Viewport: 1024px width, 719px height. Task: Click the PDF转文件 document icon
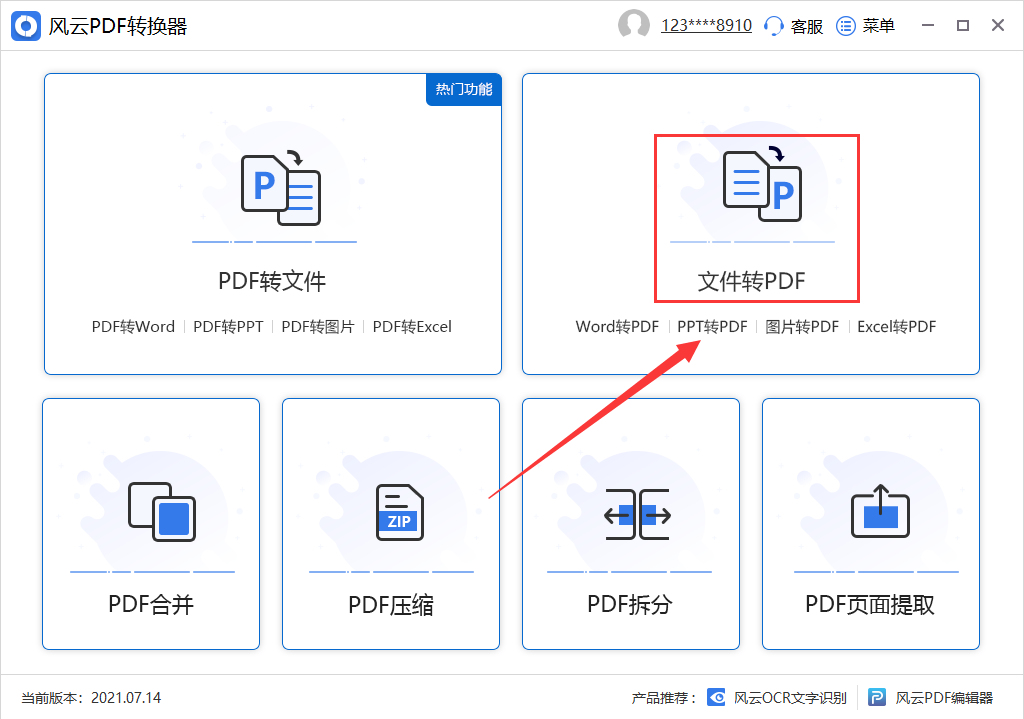(x=281, y=189)
